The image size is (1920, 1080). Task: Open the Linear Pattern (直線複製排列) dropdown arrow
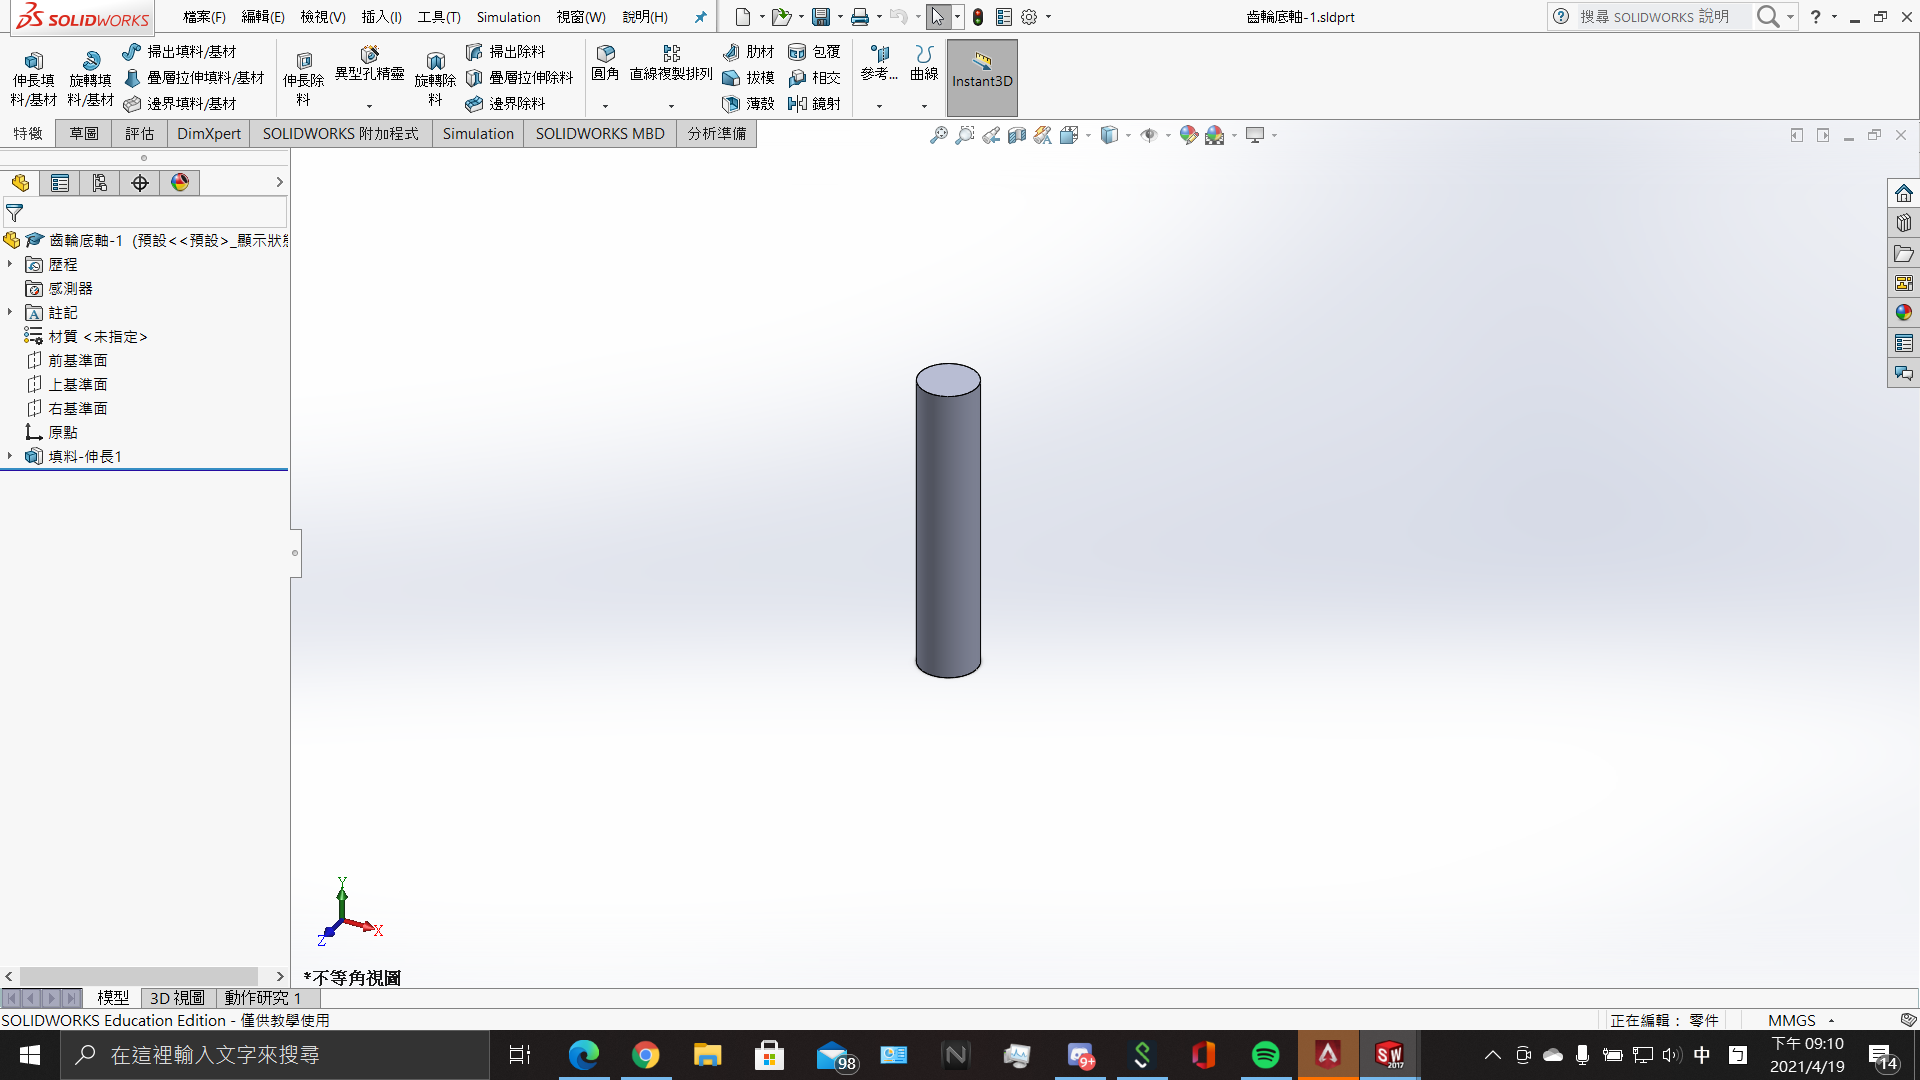click(x=671, y=106)
